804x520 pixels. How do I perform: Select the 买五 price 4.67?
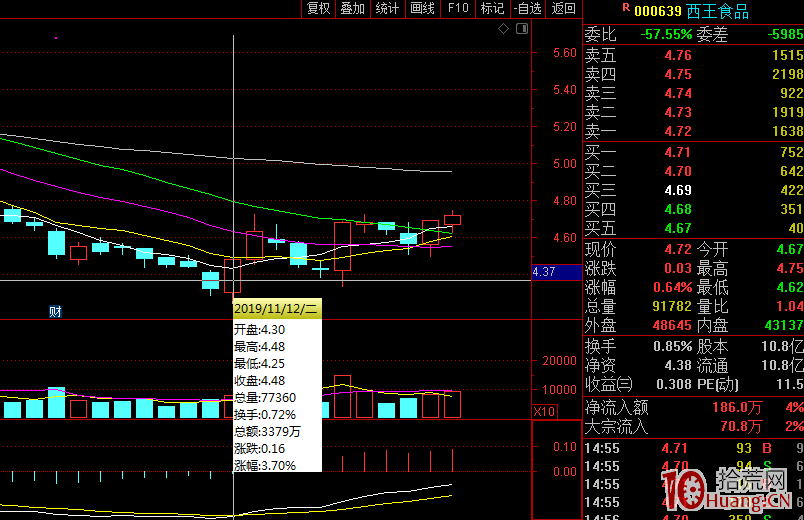(x=678, y=228)
